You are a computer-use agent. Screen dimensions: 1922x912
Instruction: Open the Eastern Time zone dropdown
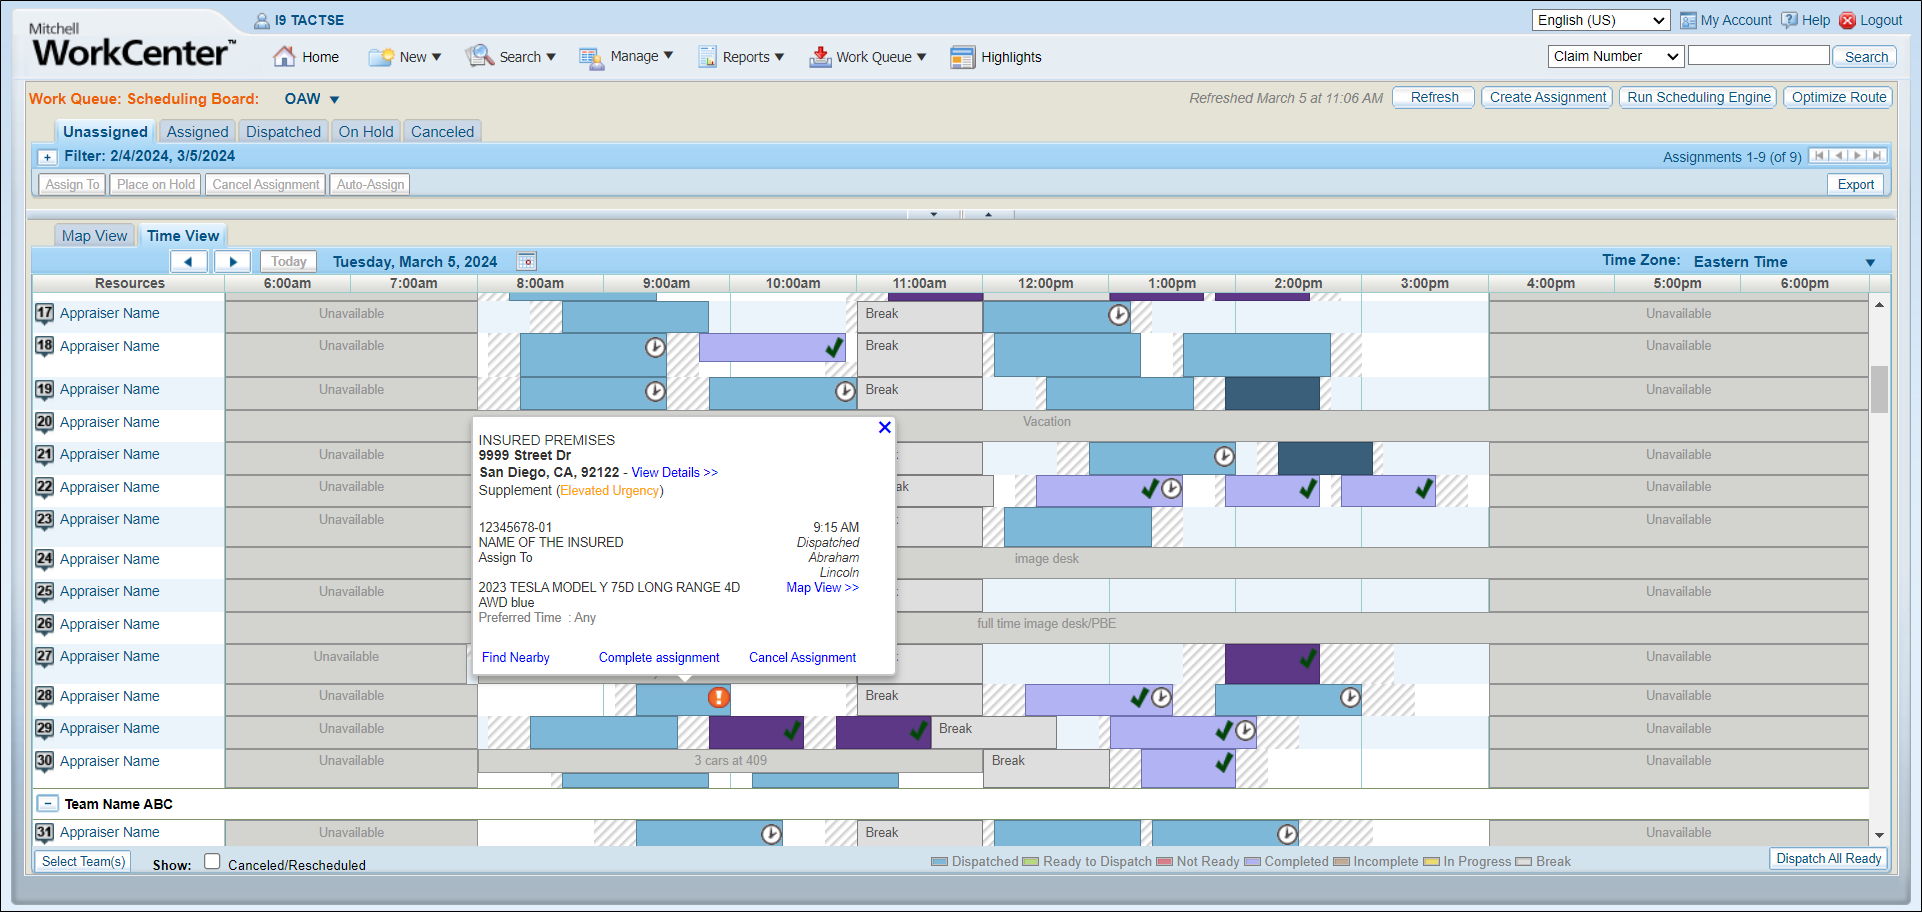(x=1869, y=262)
